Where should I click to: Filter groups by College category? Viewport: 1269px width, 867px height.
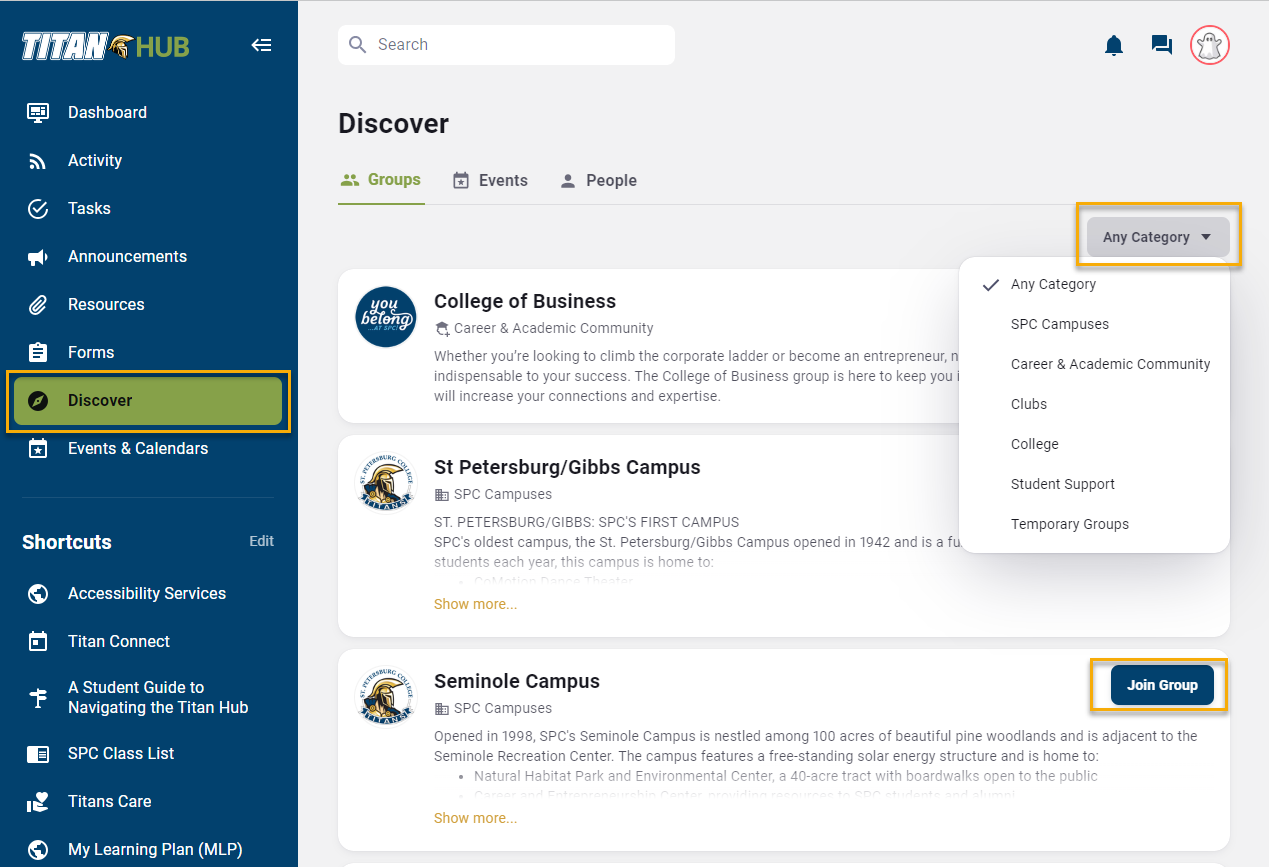tap(1094, 444)
